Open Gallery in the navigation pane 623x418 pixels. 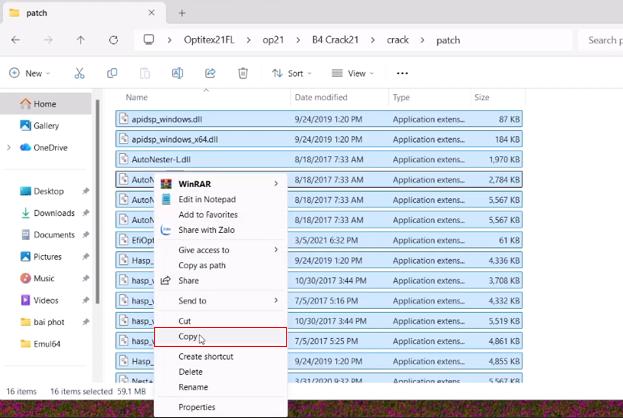(x=45, y=126)
